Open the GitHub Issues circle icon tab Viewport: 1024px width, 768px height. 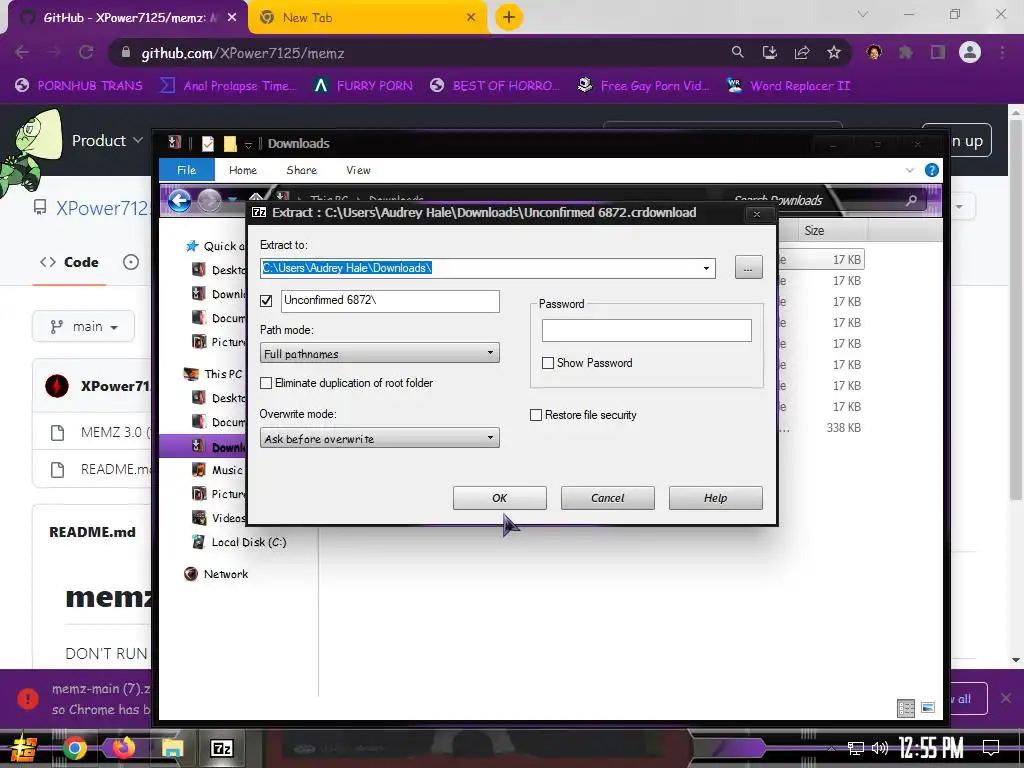click(131, 263)
